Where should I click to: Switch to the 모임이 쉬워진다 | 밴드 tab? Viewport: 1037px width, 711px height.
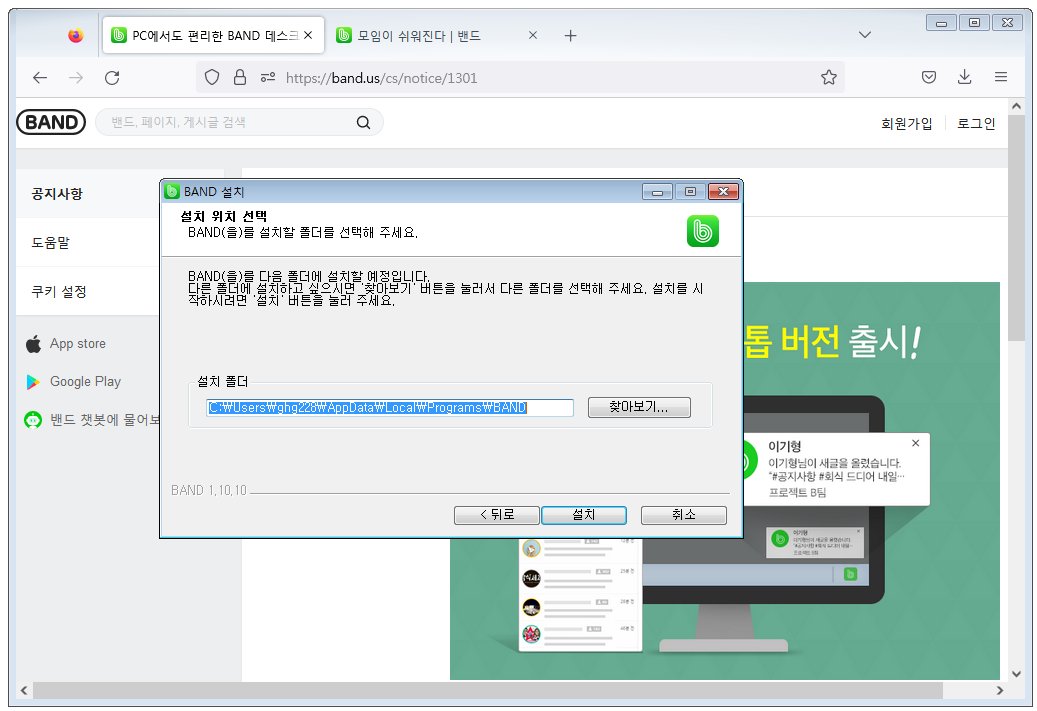436,35
